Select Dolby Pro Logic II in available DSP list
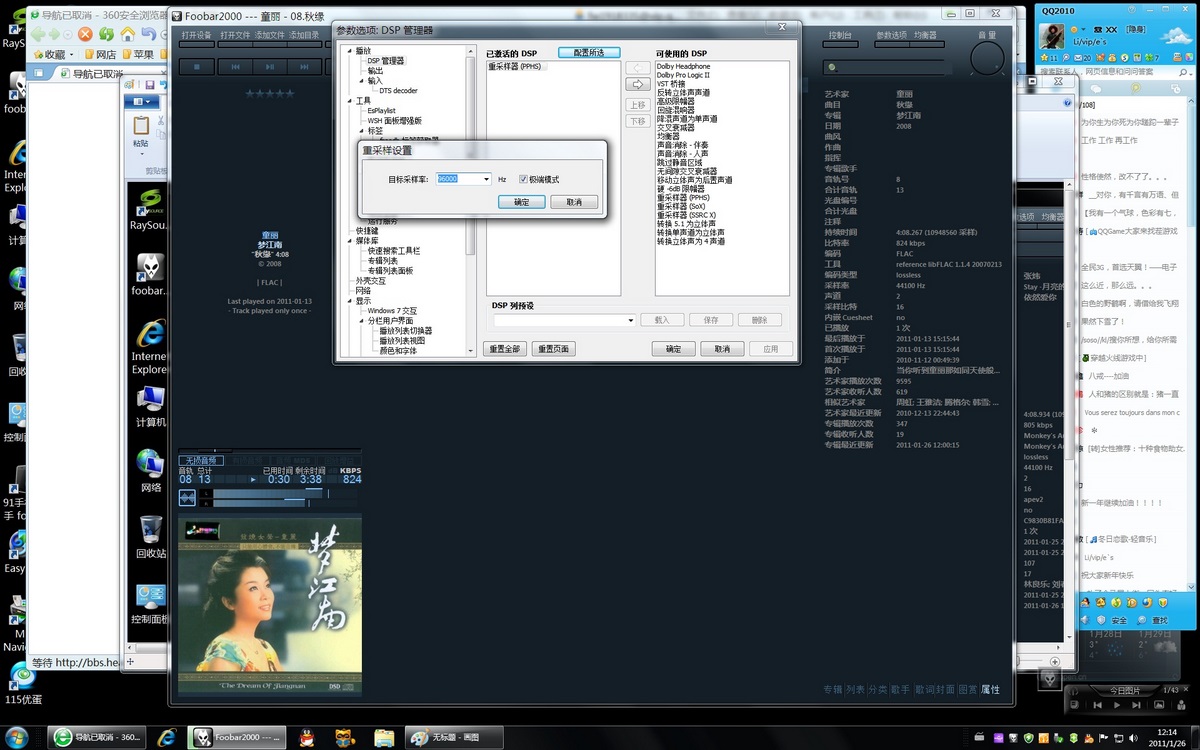The height and width of the screenshot is (750, 1200). pos(683,75)
